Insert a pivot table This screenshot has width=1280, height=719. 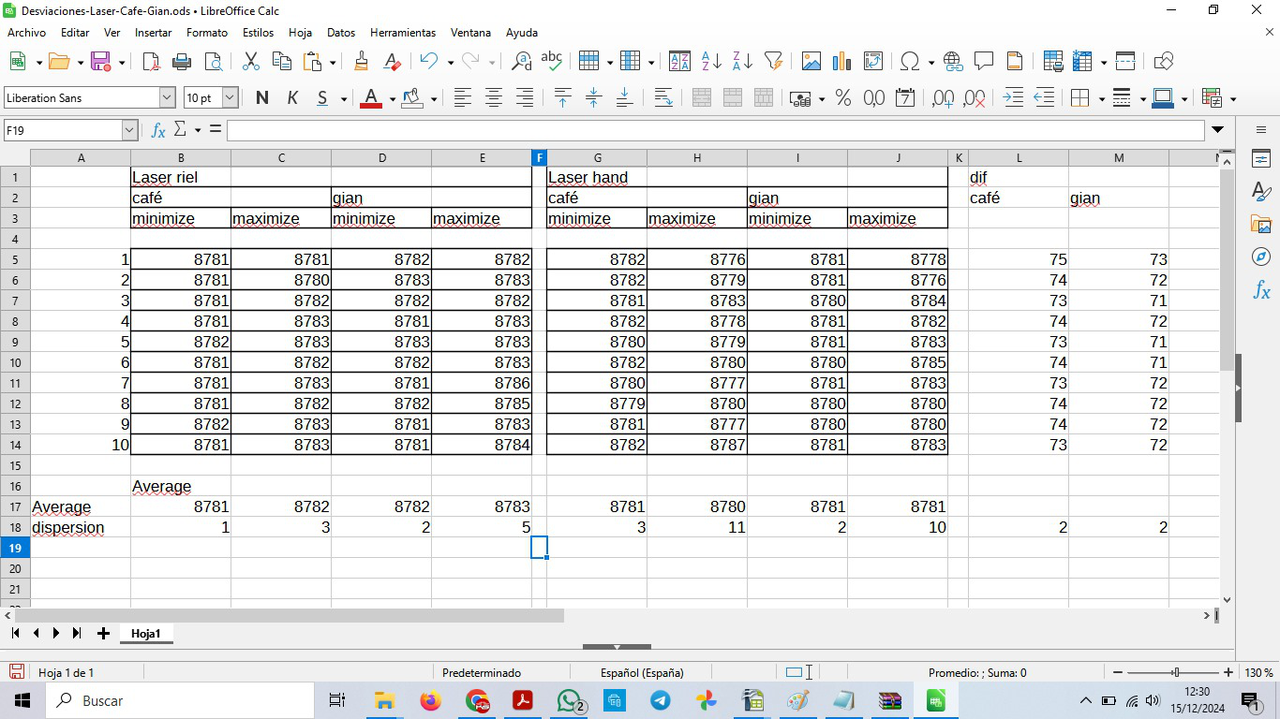(x=873, y=62)
